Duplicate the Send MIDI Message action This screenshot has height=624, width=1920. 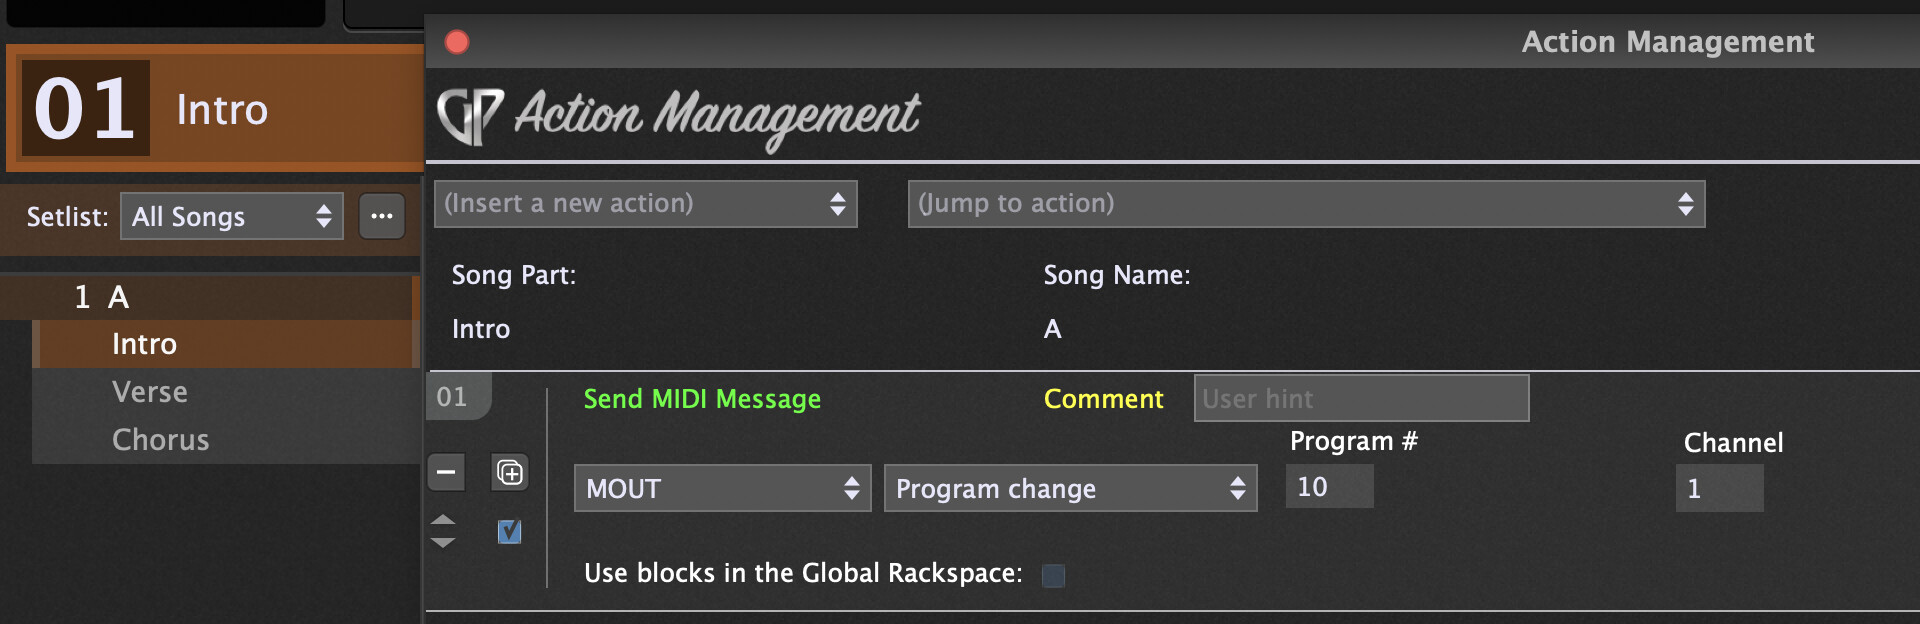click(x=510, y=472)
